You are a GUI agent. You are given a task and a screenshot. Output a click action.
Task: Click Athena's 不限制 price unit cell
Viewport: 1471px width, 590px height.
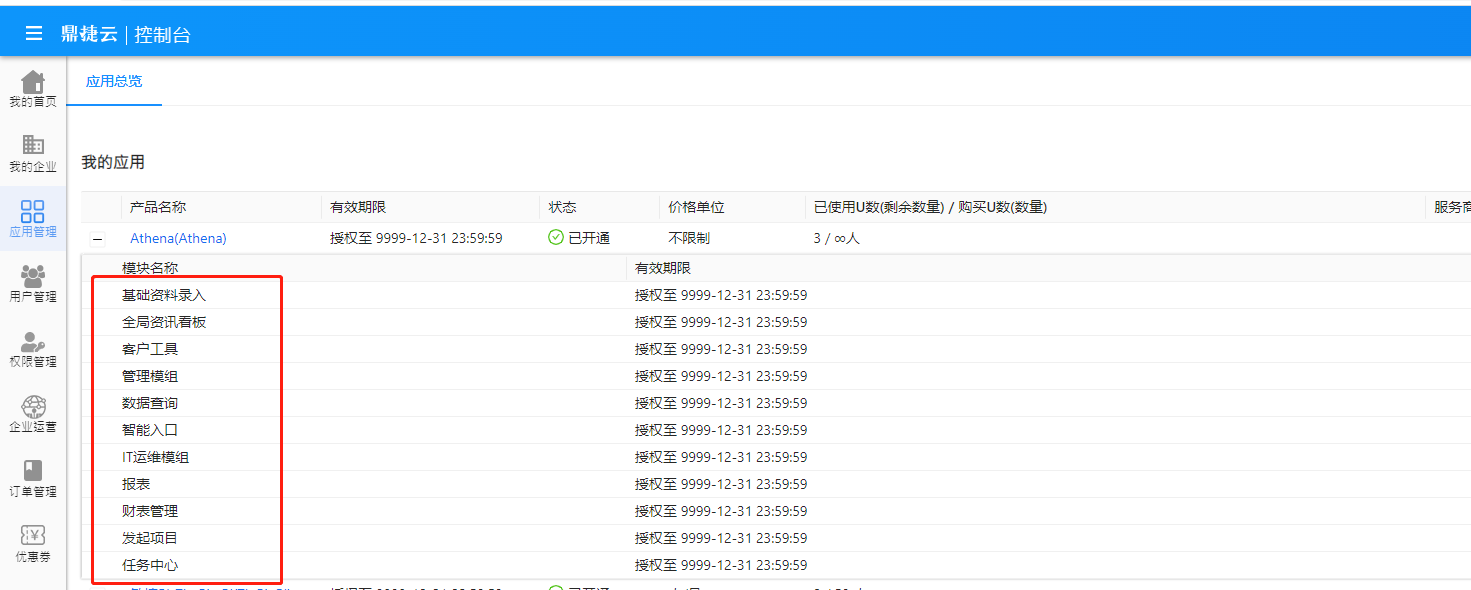[x=689, y=238]
